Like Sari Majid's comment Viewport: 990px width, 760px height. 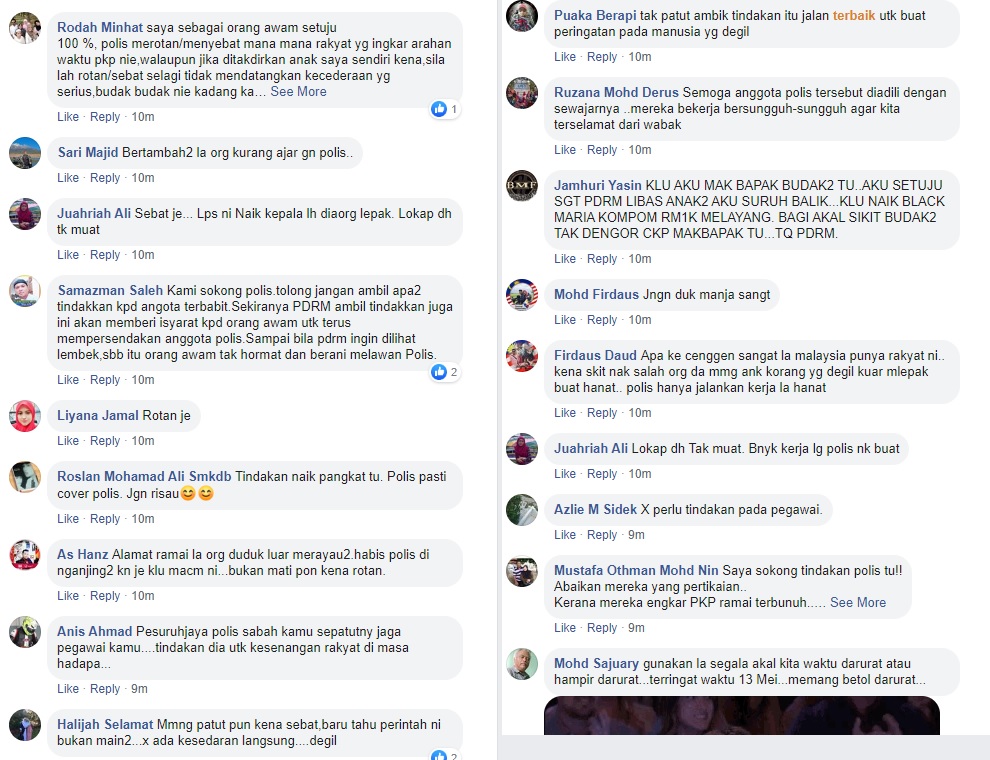click(x=68, y=178)
